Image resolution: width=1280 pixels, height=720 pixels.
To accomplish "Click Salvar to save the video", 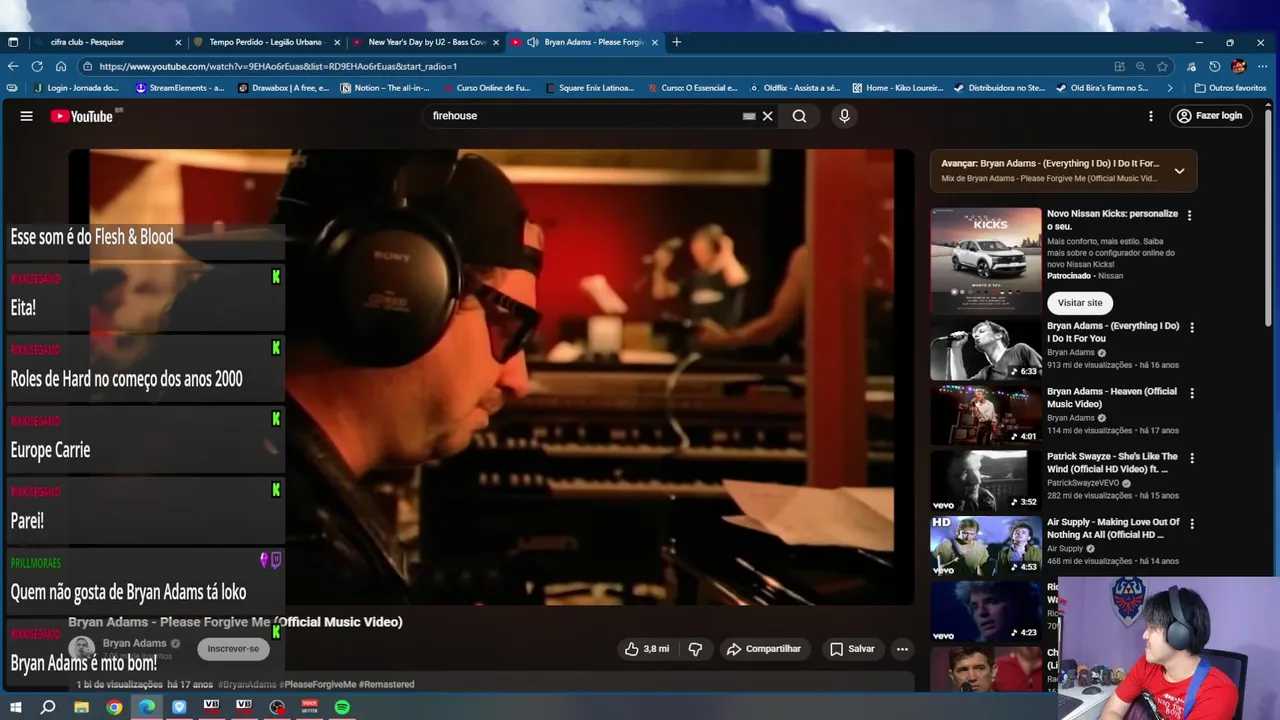I will 852,649.
